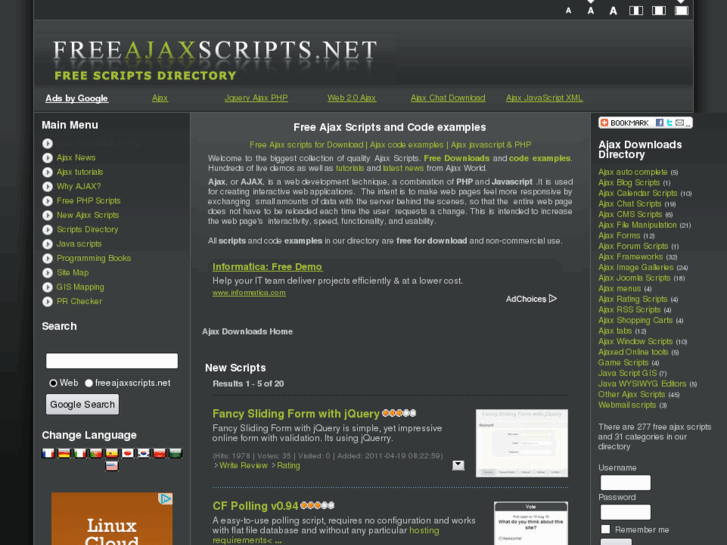
Task: Click the search text field
Action: click(112, 361)
